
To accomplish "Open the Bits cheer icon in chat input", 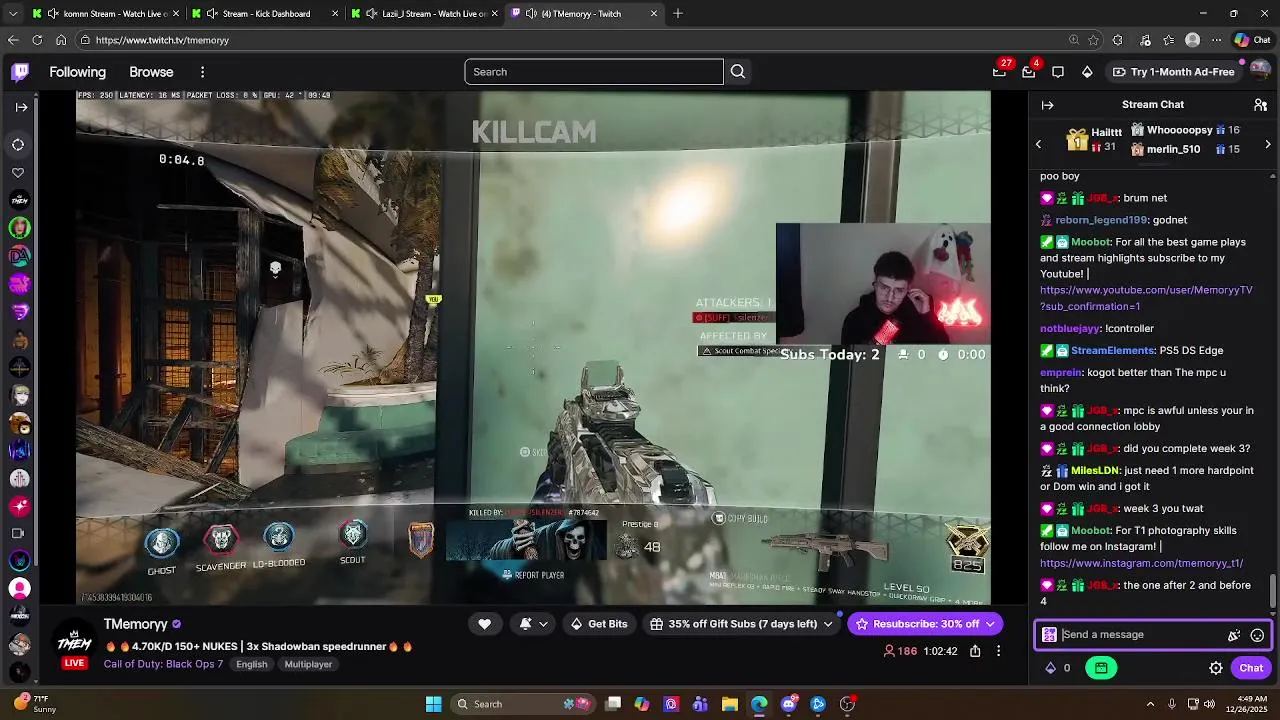I will (1234, 635).
